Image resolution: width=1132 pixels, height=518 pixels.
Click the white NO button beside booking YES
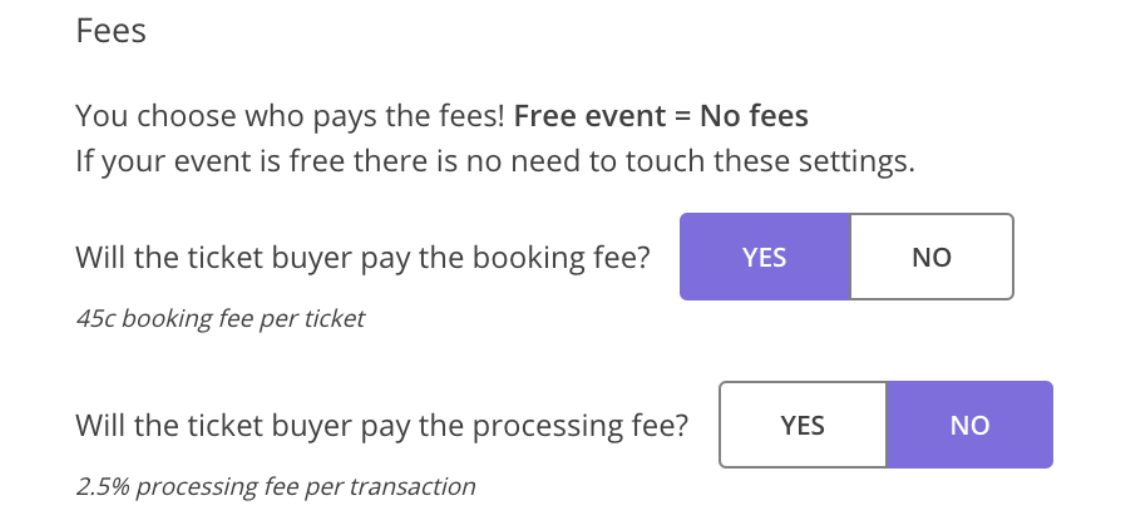[931, 257]
